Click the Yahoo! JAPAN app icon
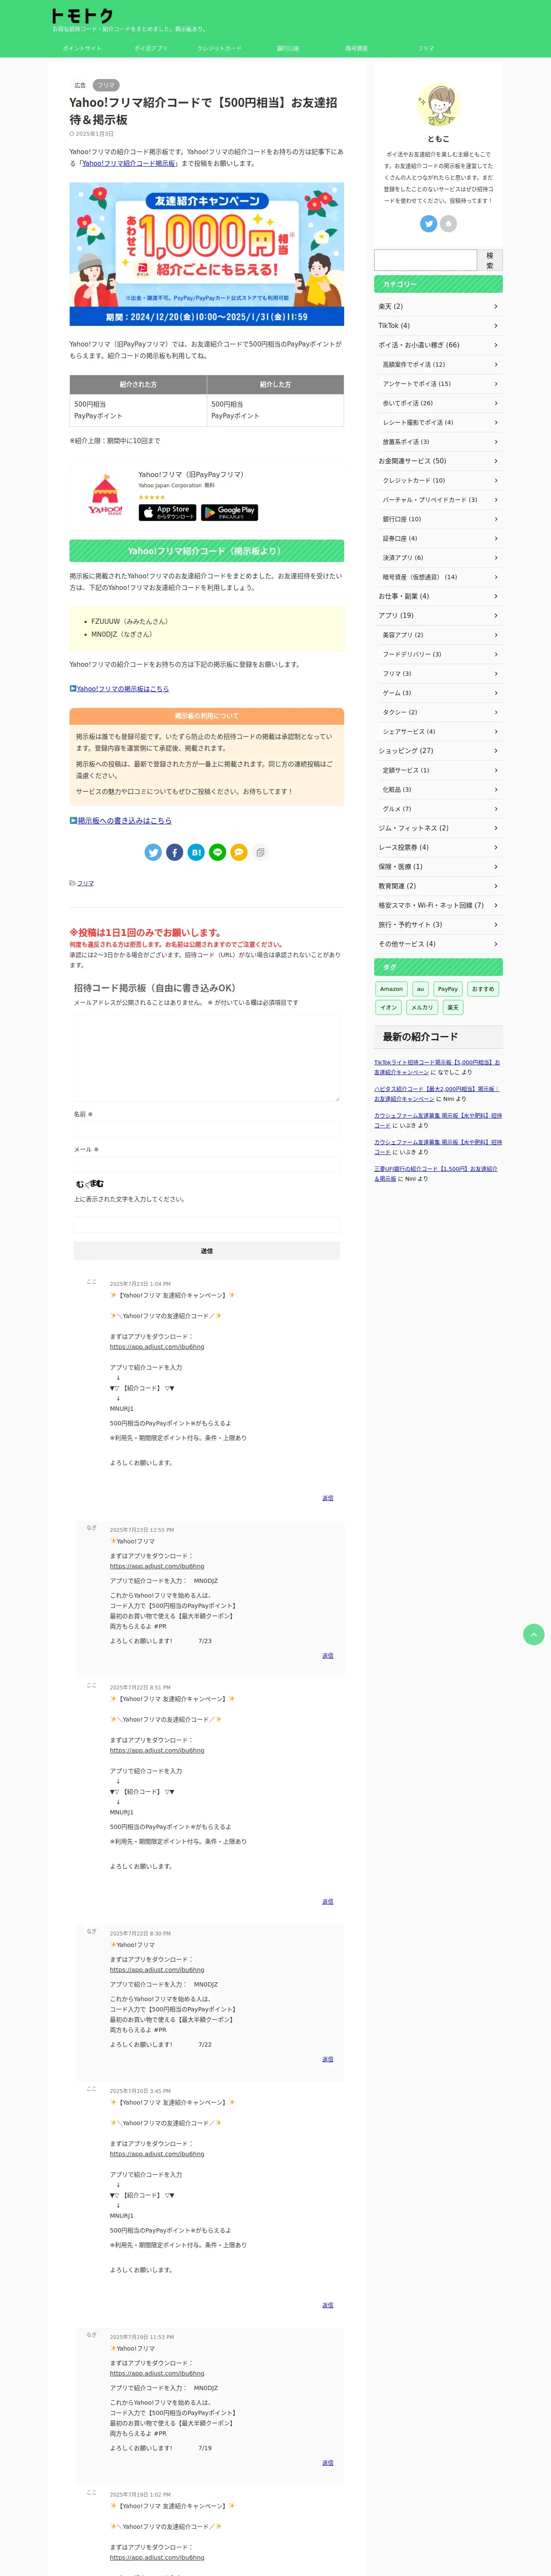 (105, 494)
